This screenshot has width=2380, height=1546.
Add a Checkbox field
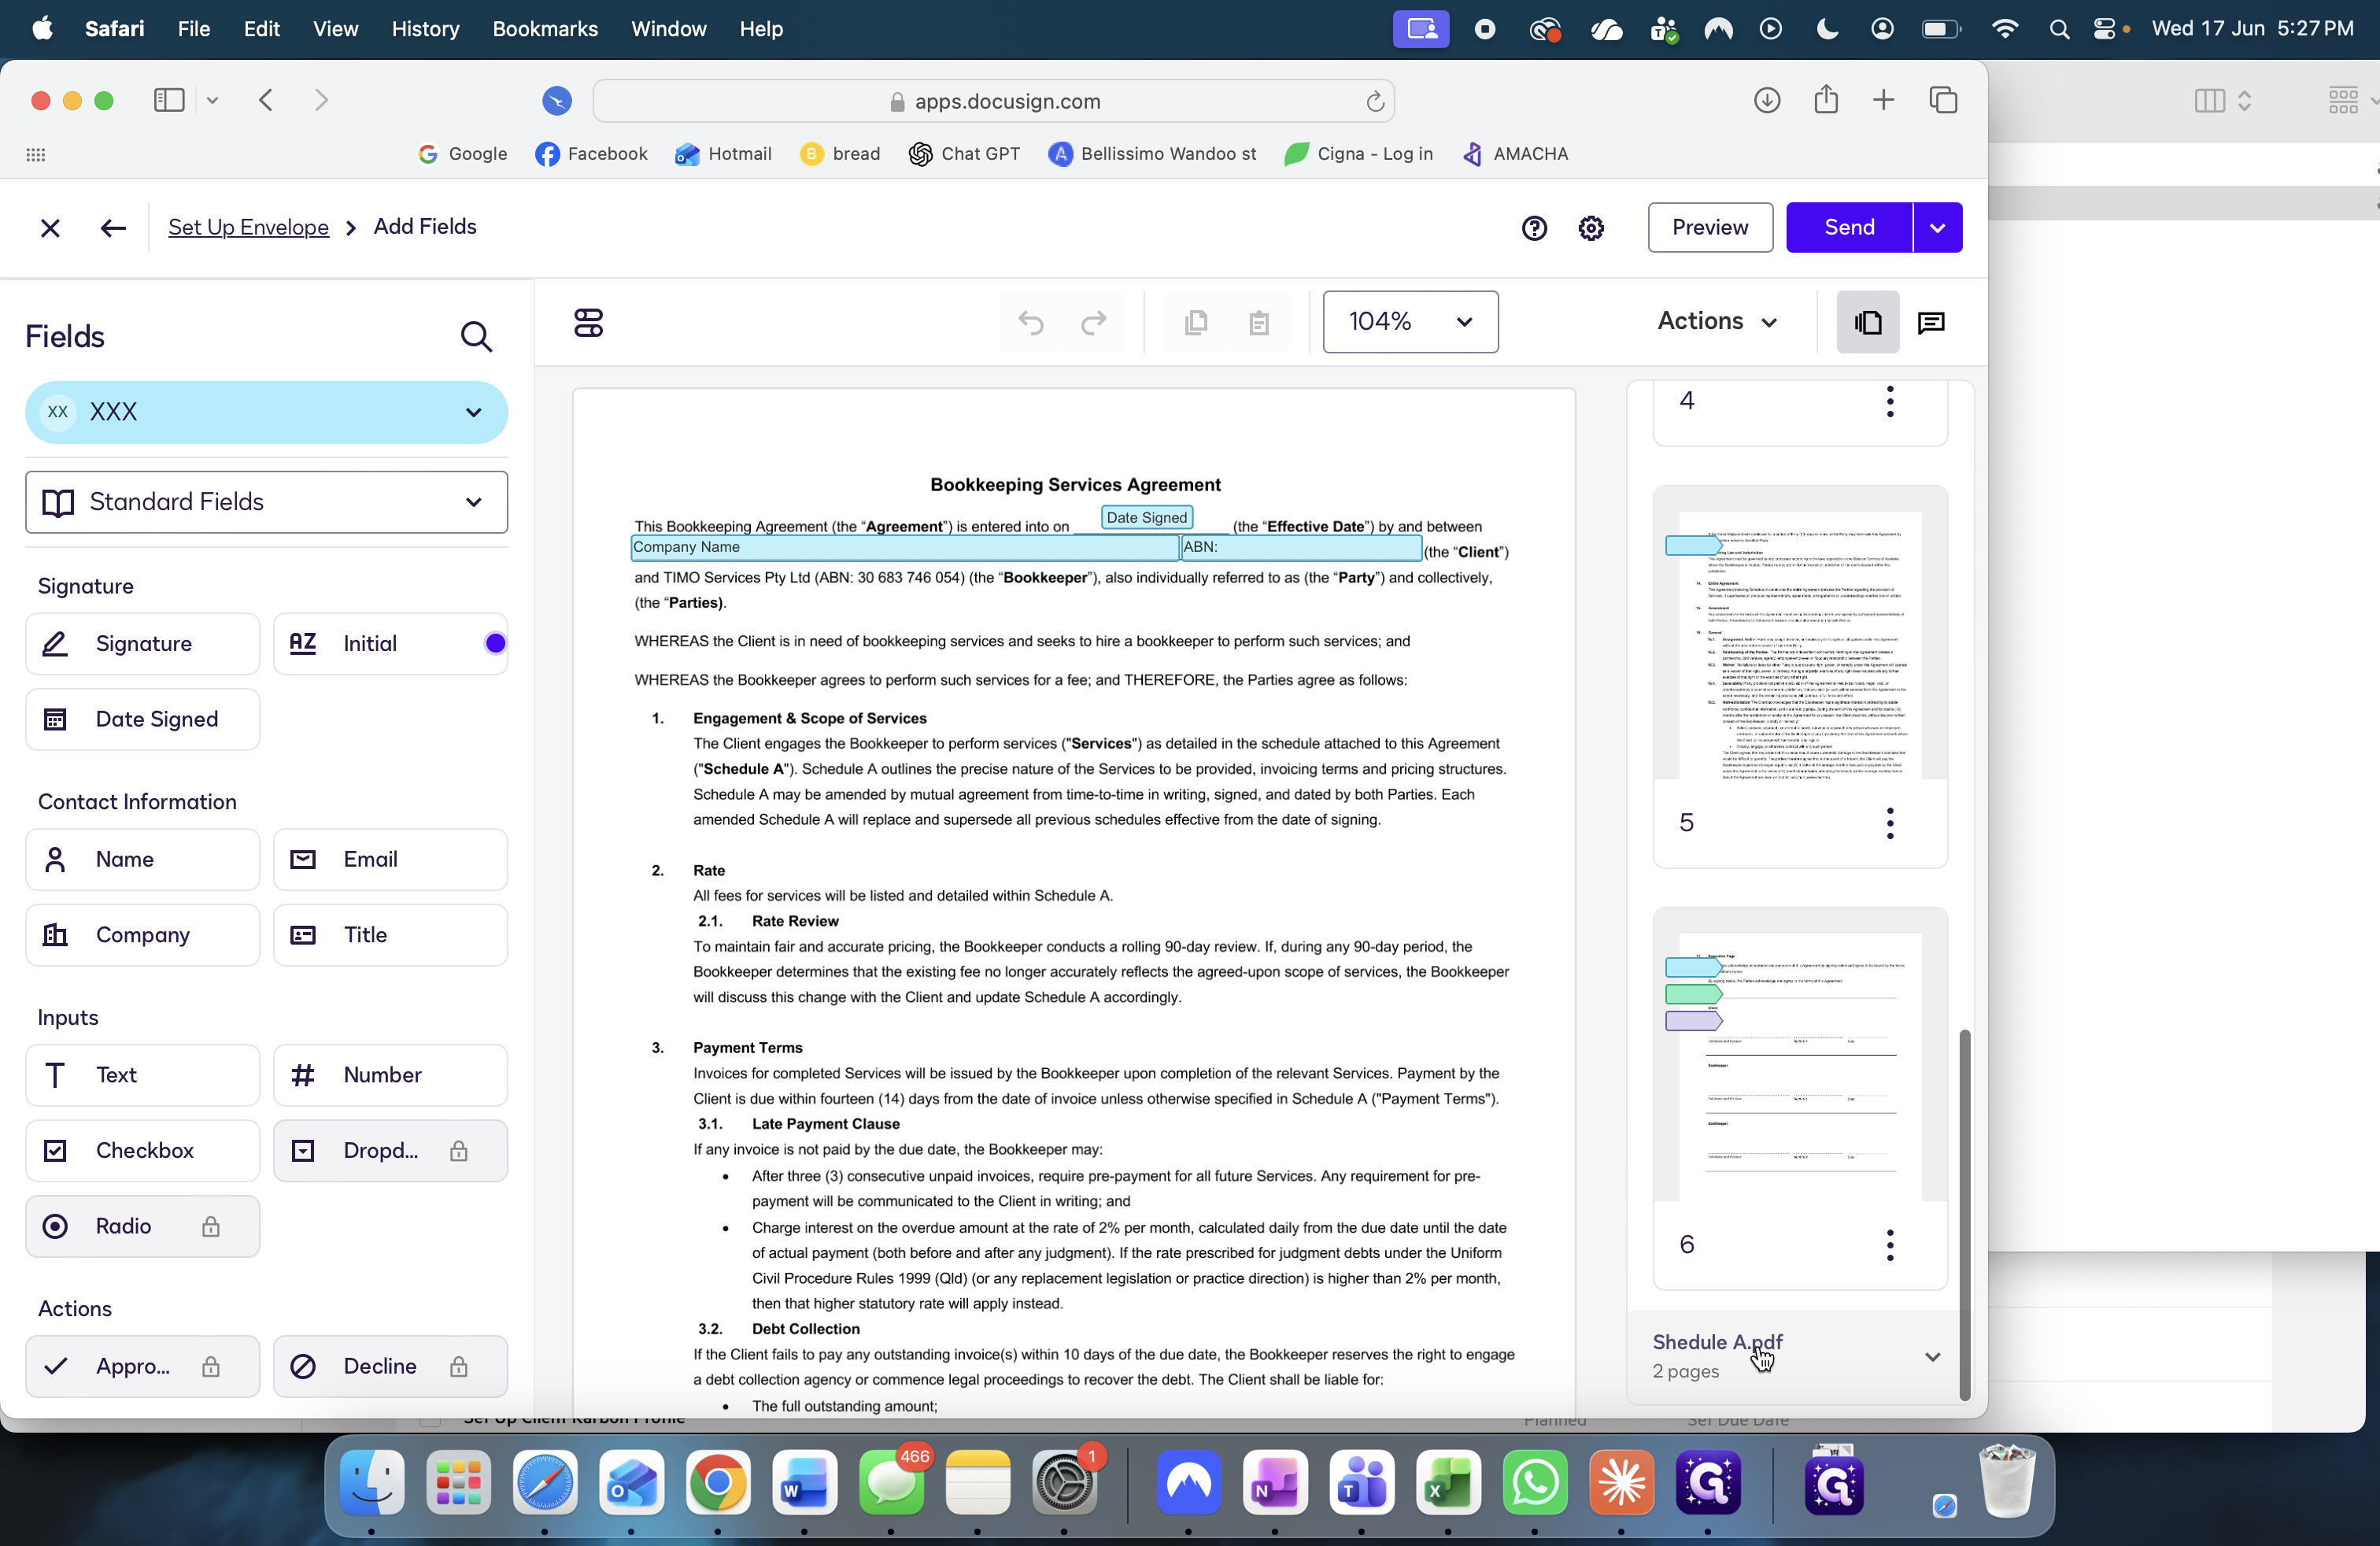tap(142, 1151)
